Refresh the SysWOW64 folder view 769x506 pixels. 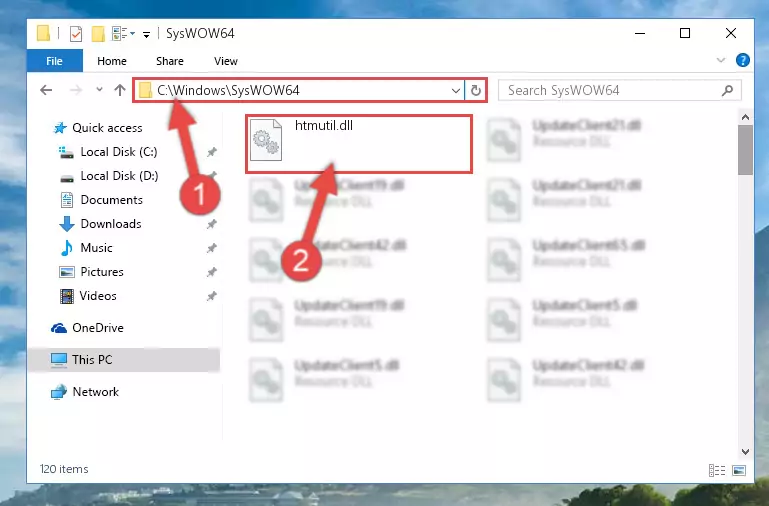(x=475, y=90)
